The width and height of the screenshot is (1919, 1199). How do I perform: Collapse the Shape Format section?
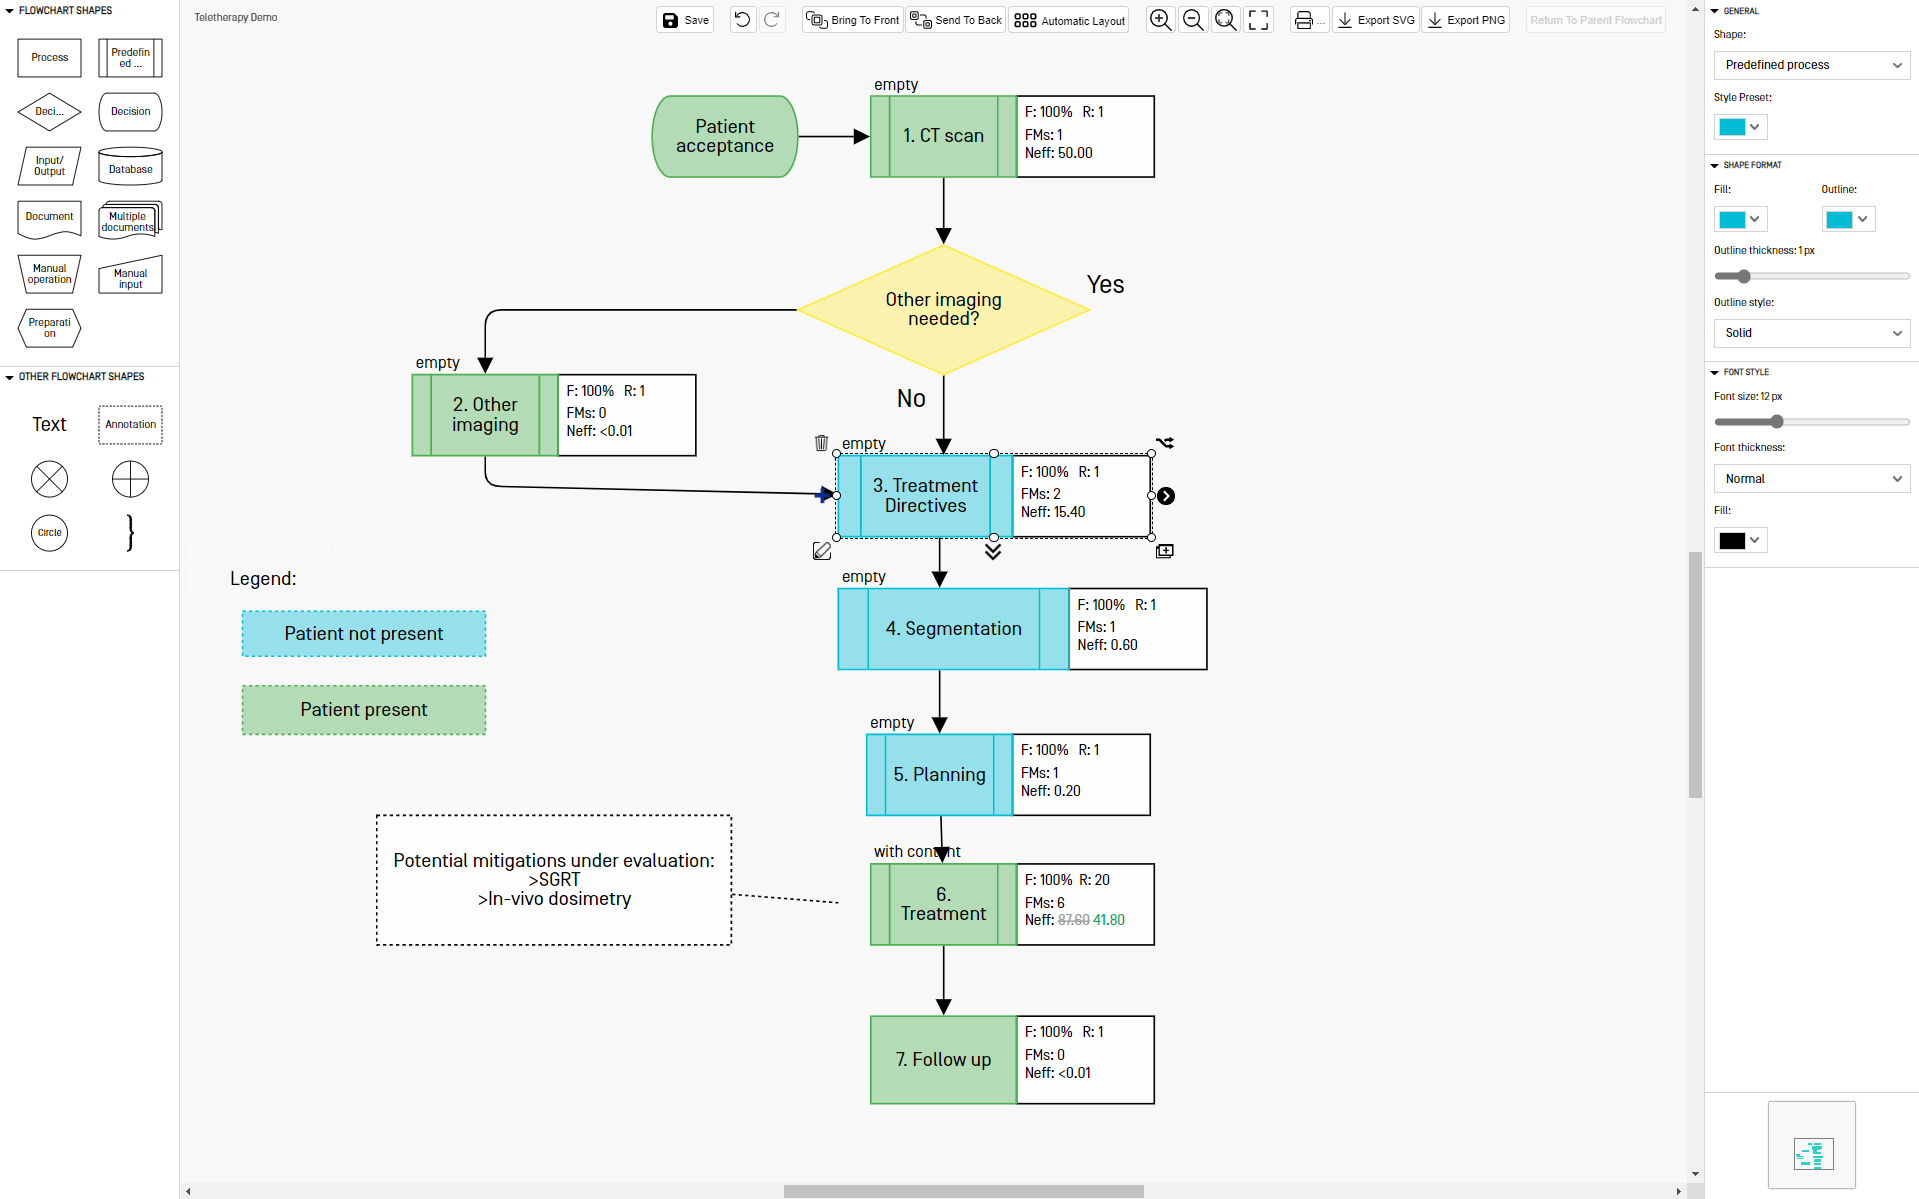pyautogui.click(x=1715, y=165)
